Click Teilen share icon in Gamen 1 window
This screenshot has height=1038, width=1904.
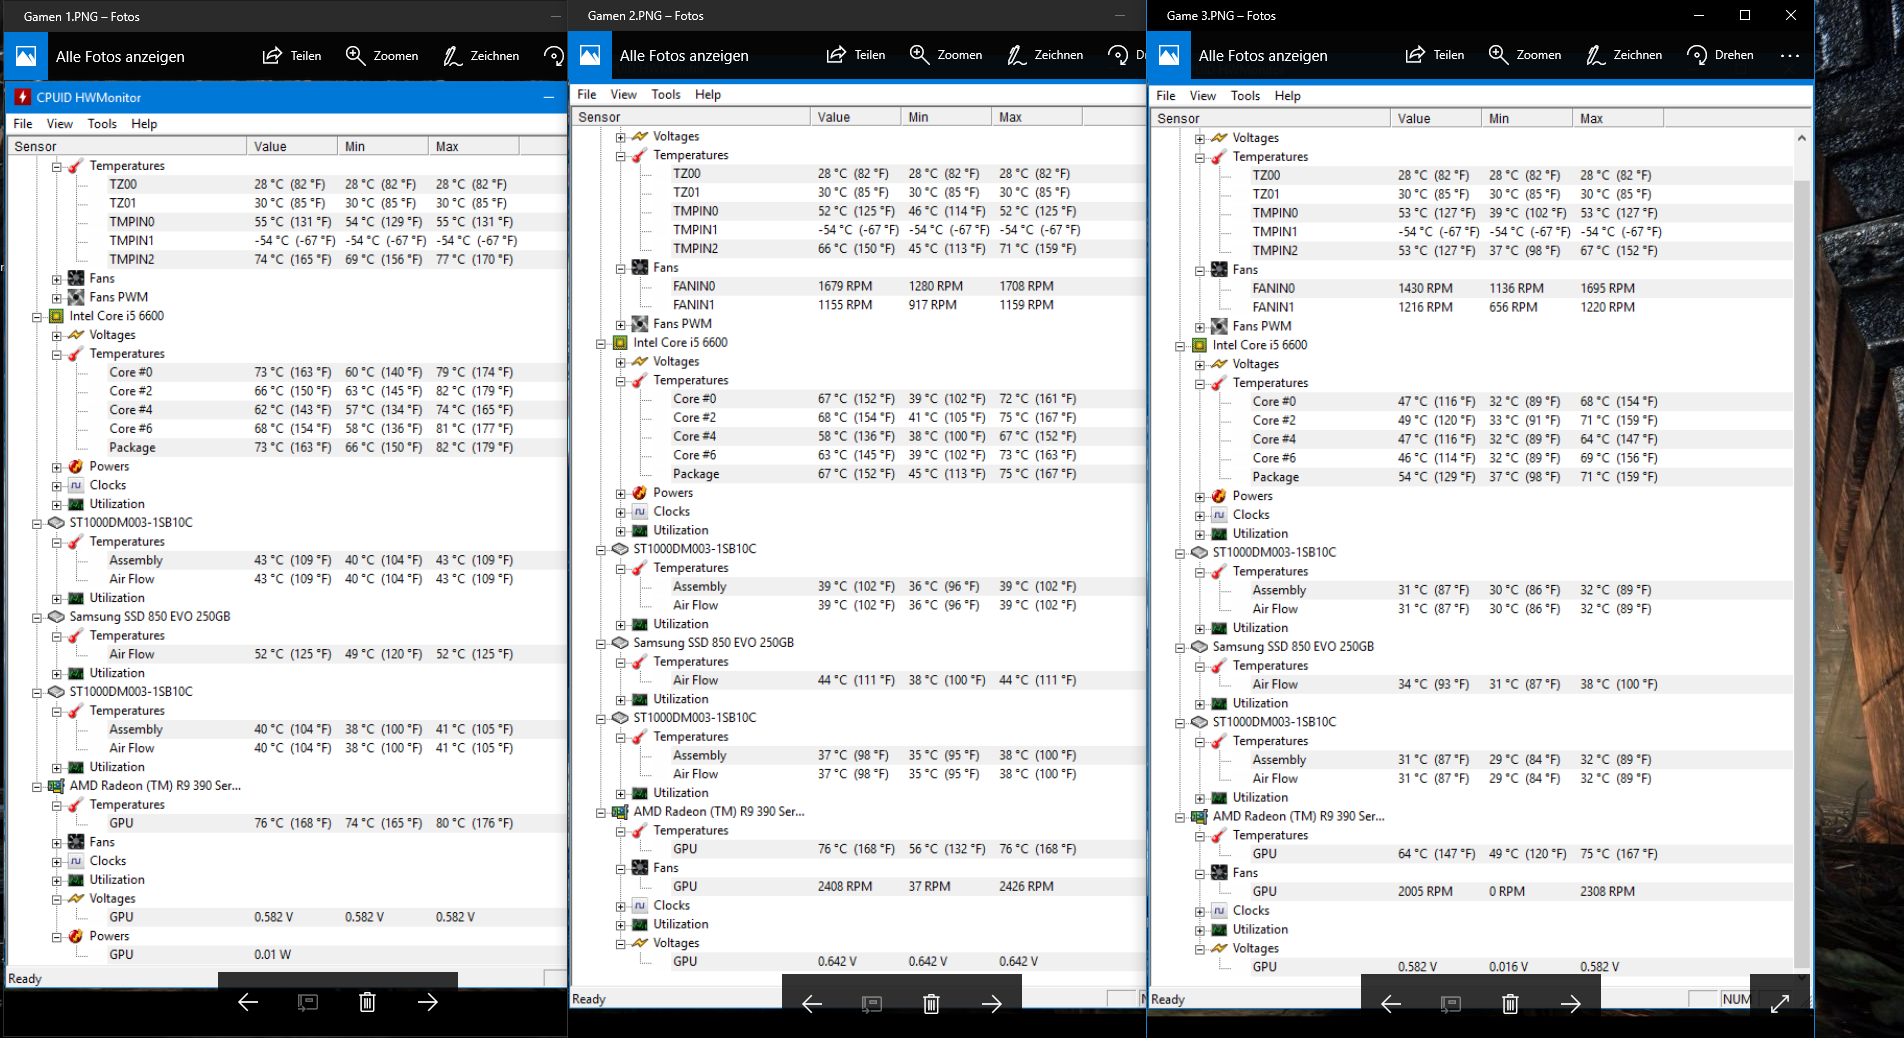[x=272, y=56]
